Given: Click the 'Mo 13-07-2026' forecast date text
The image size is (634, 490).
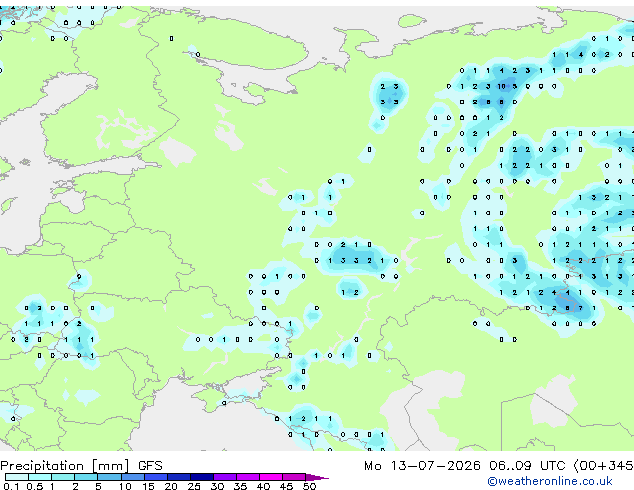Looking at the screenshot, I should [x=422, y=466].
